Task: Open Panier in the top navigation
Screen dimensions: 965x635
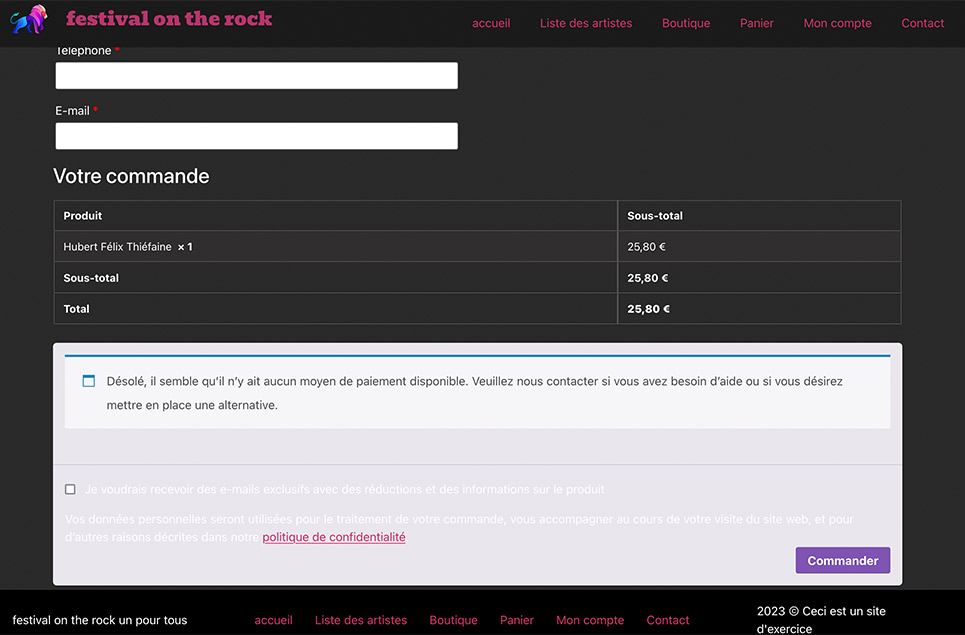Action: [x=756, y=23]
